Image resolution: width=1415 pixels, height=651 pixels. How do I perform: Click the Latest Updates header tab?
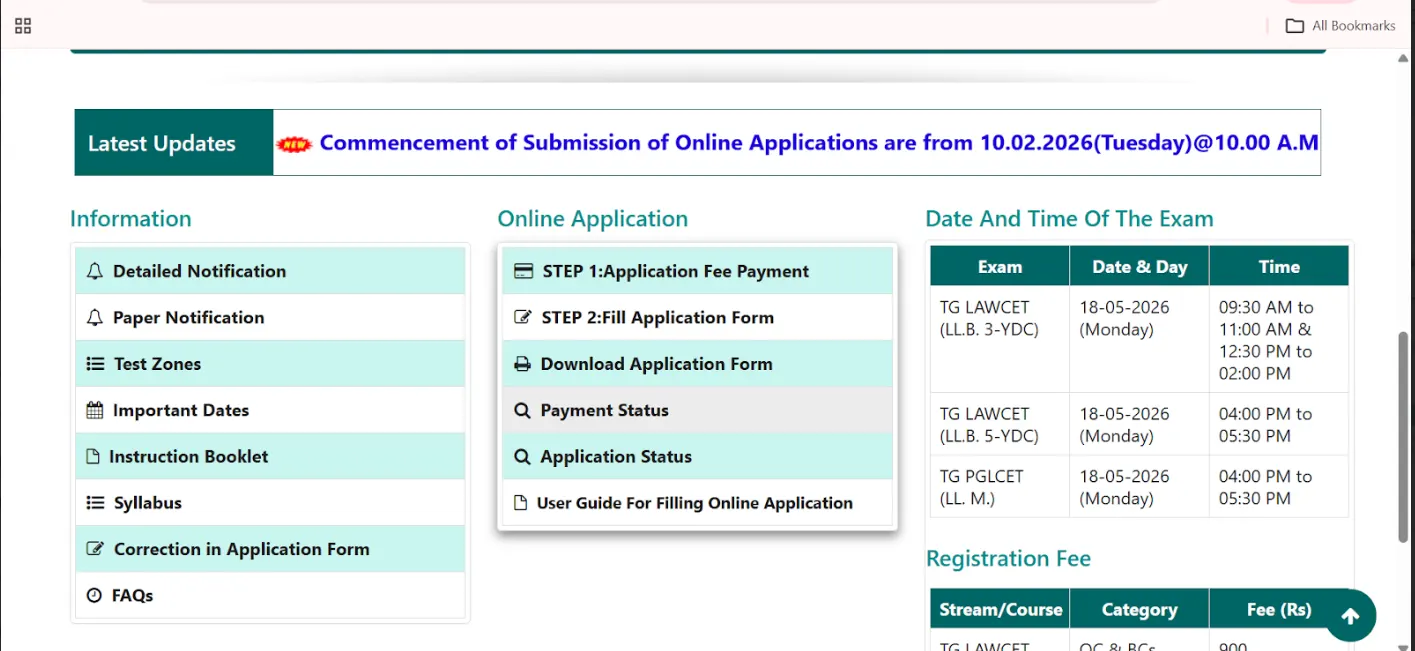161,142
